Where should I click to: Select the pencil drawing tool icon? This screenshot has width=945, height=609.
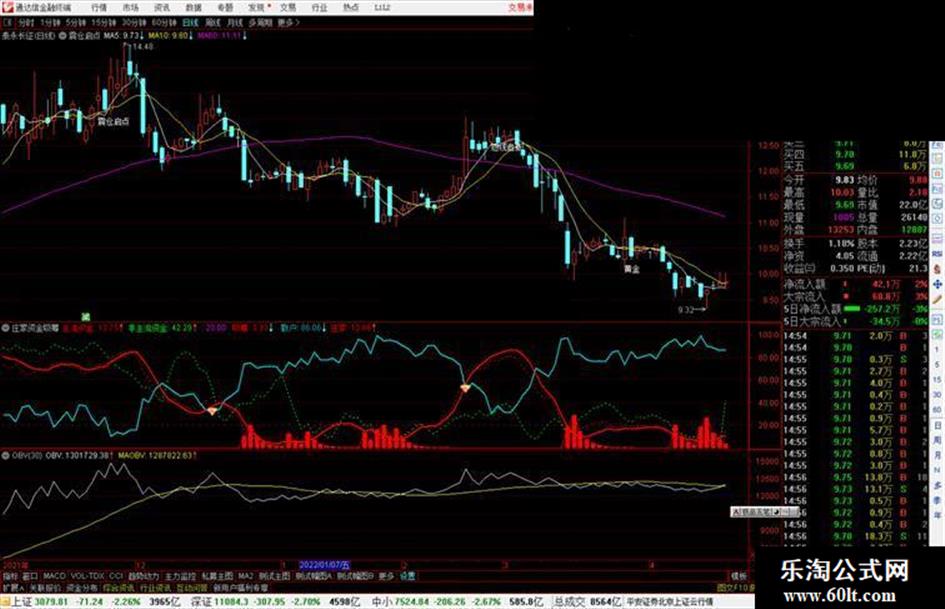[938, 298]
